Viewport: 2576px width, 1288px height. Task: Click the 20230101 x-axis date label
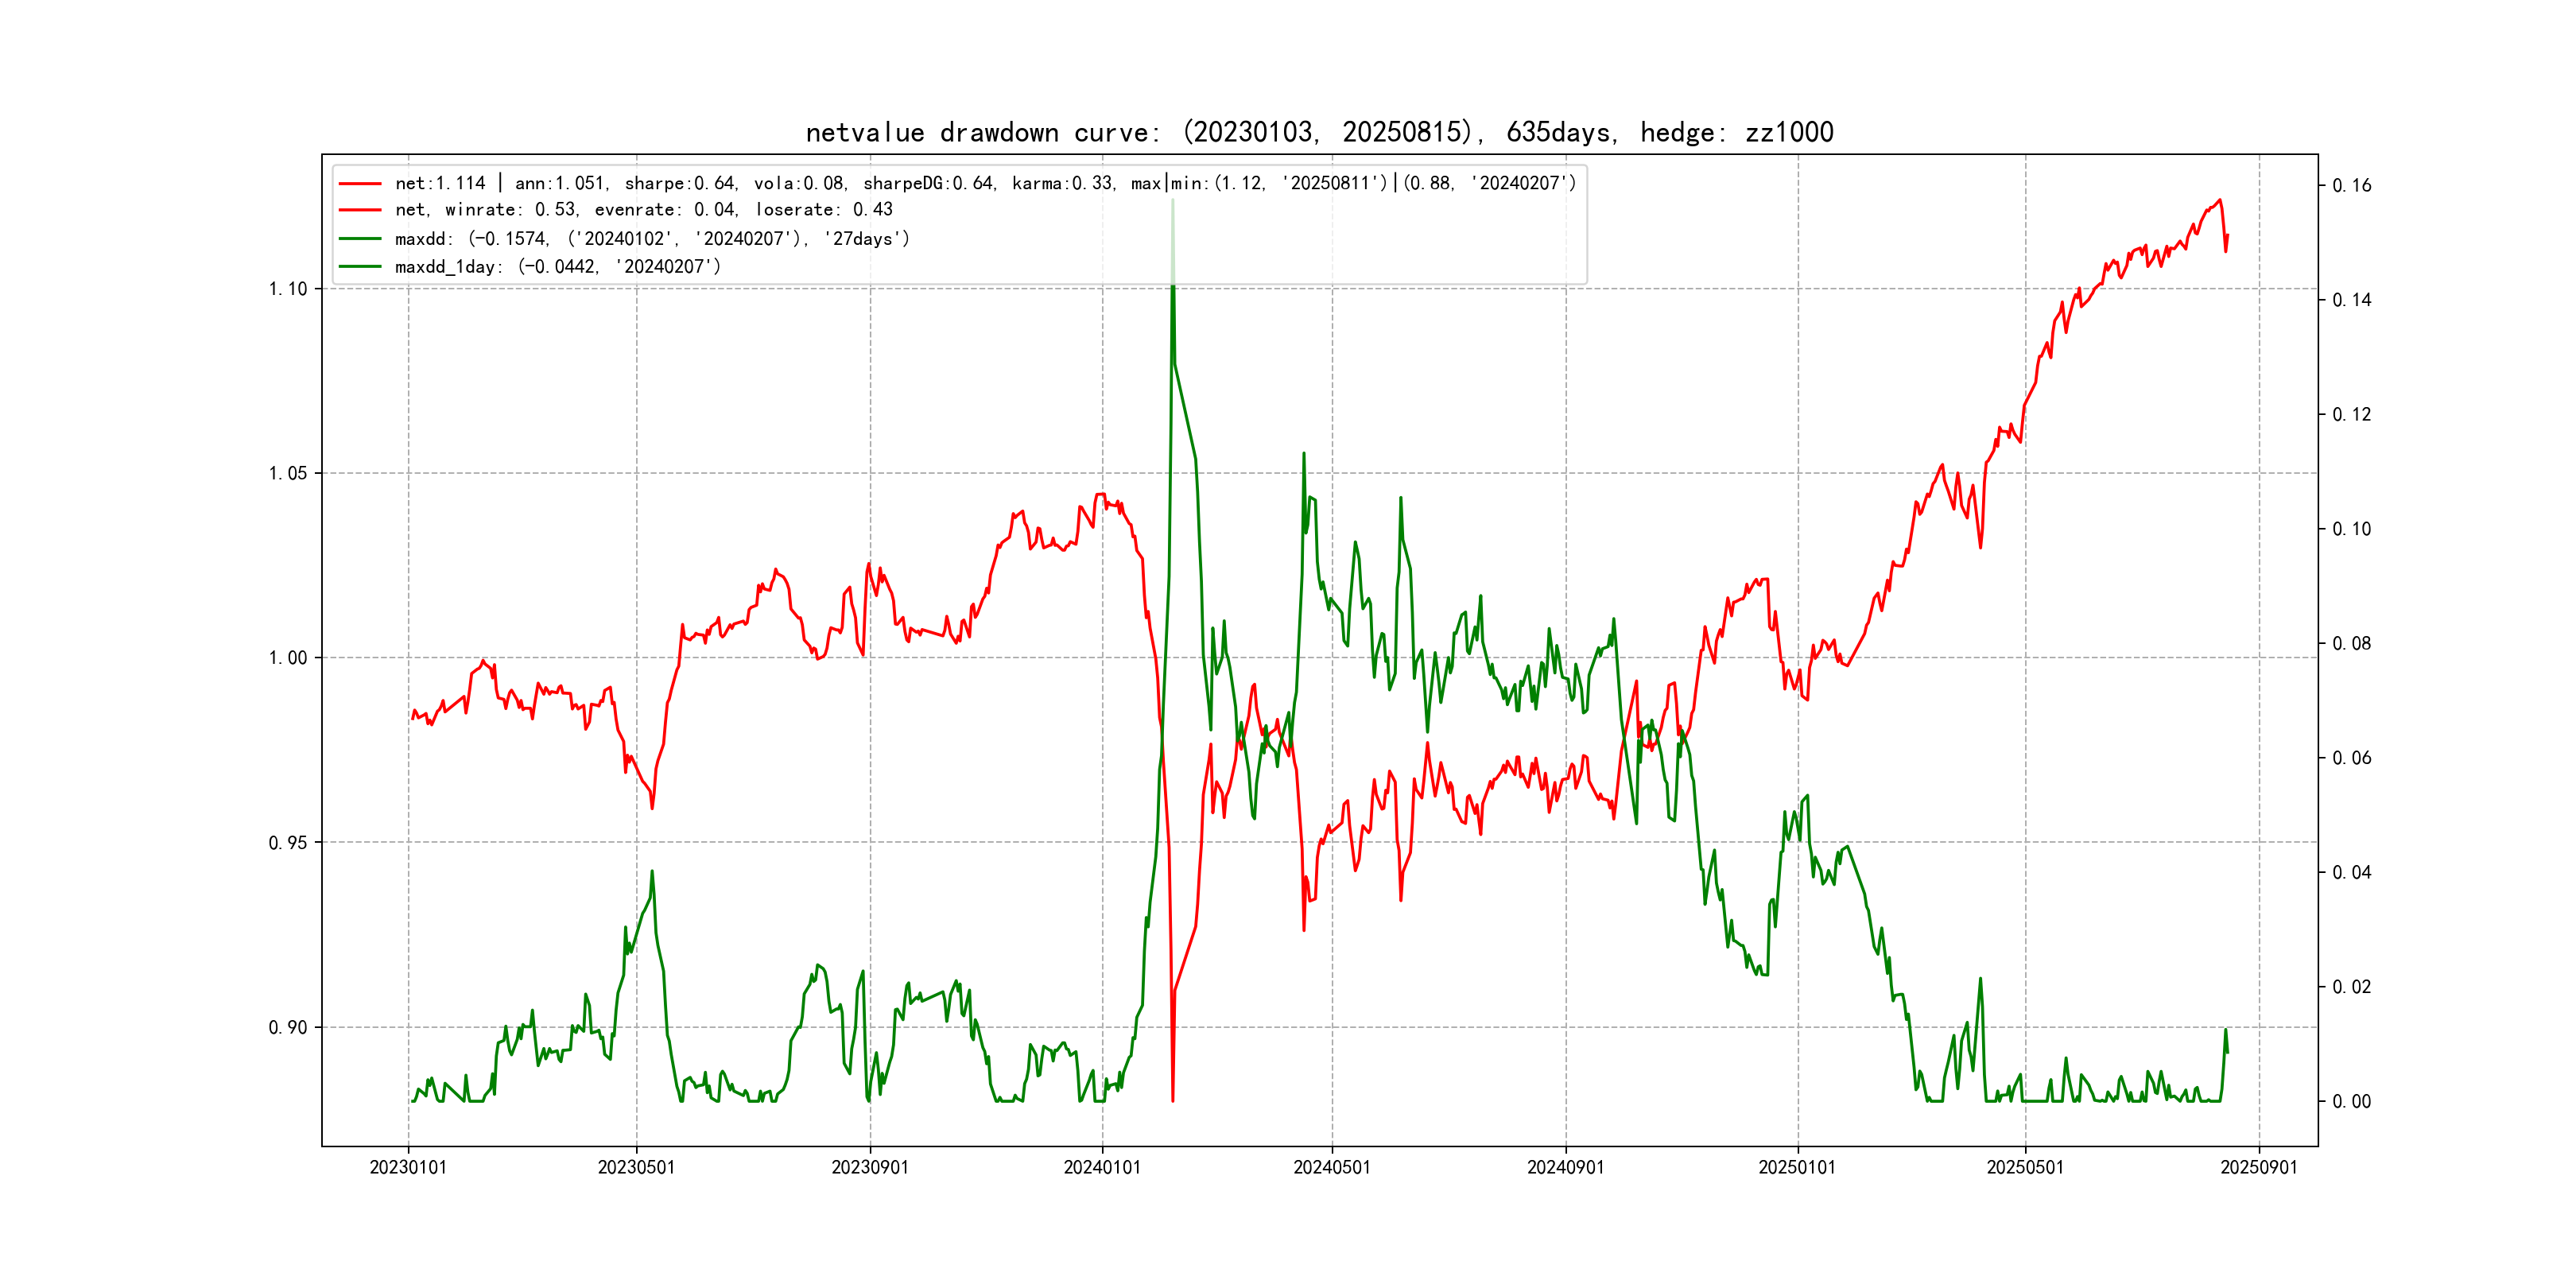pyautogui.click(x=408, y=1167)
